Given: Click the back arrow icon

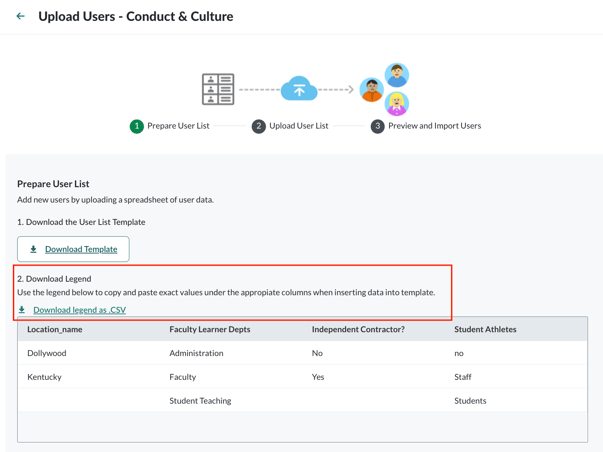Looking at the screenshot, I should click(20, 16).
